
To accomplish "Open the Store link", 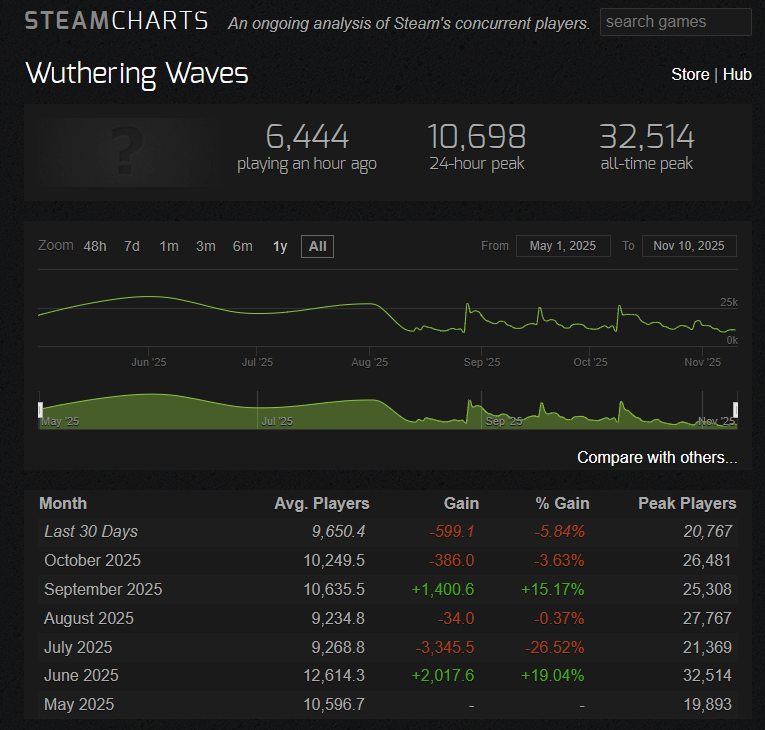I will tap(689, 74).
